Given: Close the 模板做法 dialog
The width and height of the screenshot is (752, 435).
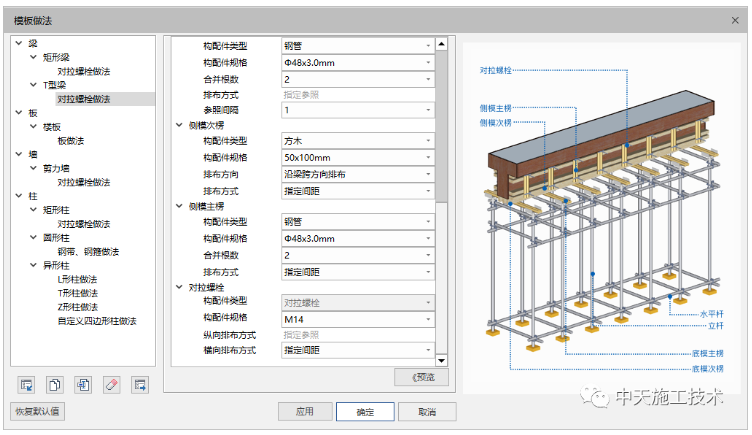Looking at the screenshot, I should pos(735,20).
